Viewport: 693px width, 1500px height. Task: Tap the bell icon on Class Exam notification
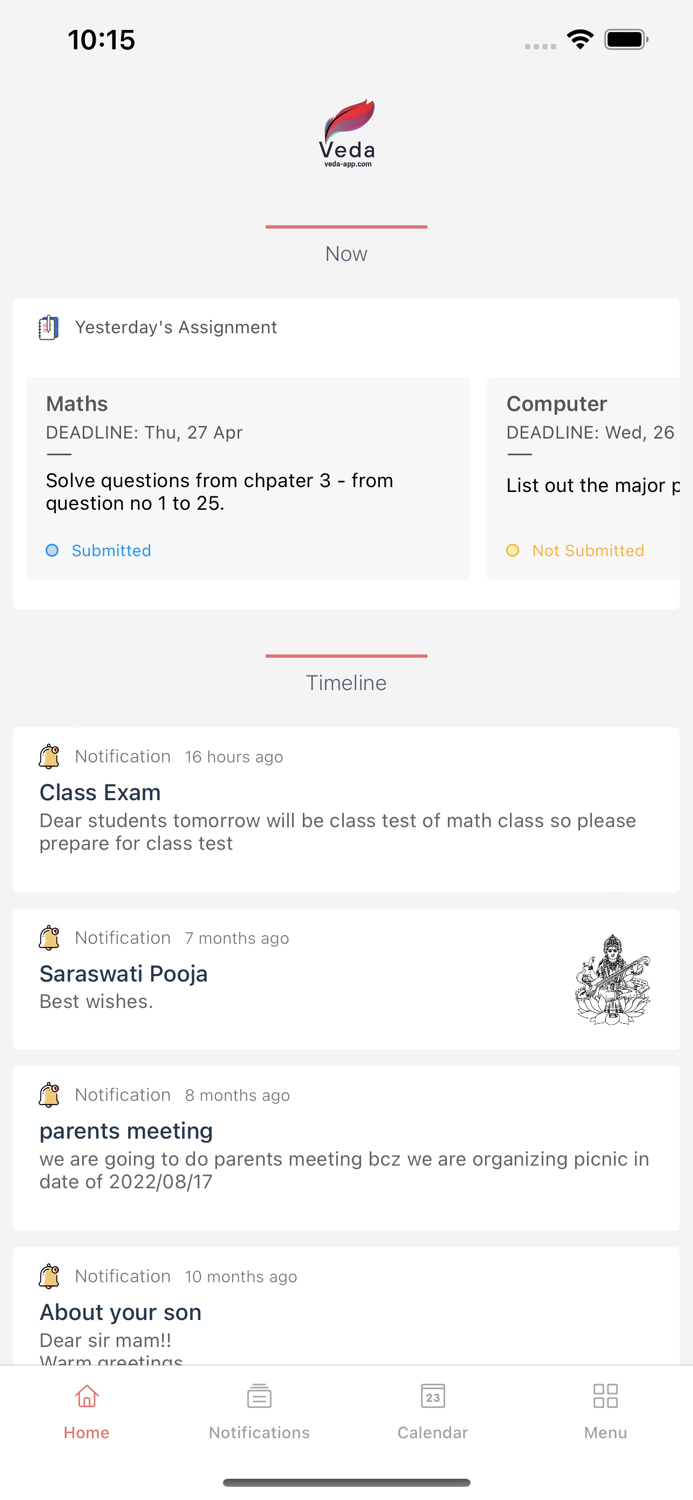49,757
